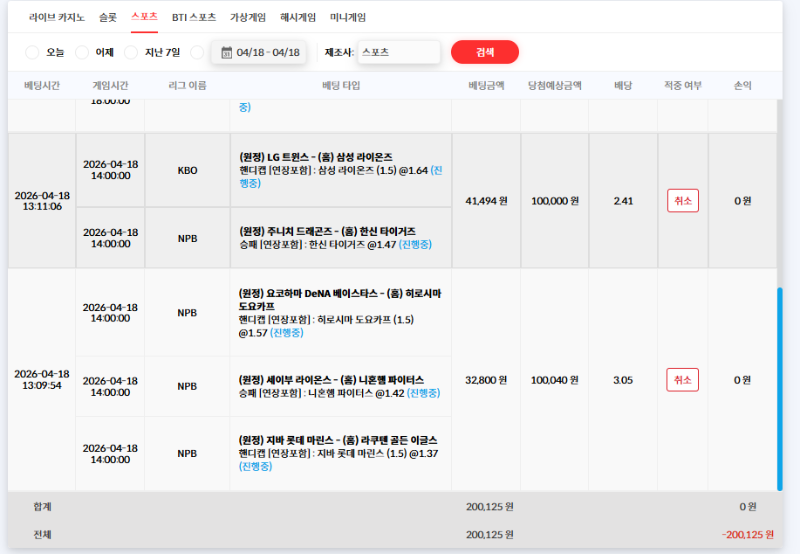The image size is (800, 554).
Task: Select the 지난 7일 radio button
Action: [x=132, y=52]
